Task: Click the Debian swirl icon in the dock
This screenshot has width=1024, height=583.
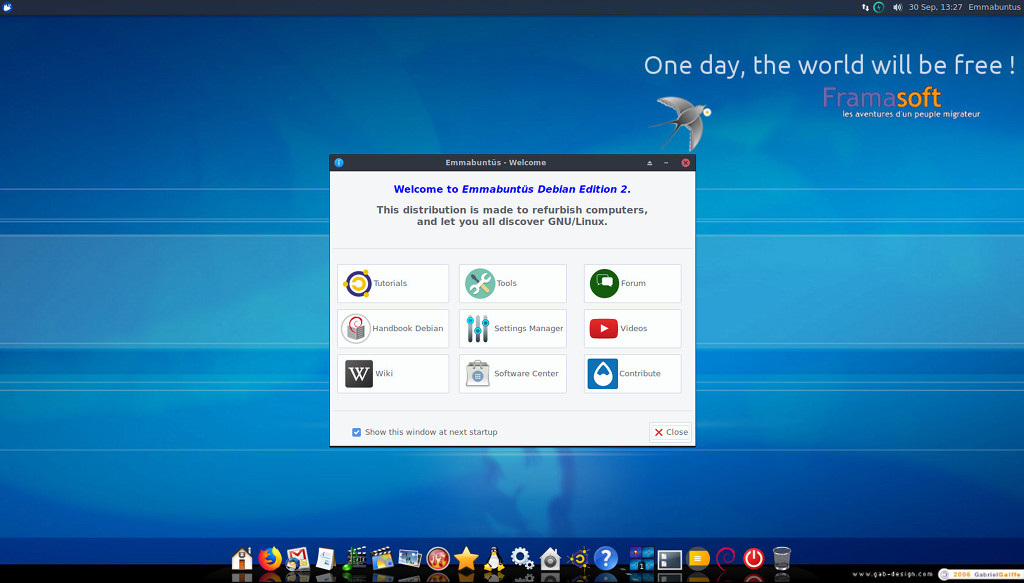Action: pyautogui.click(x=726, y=559)
